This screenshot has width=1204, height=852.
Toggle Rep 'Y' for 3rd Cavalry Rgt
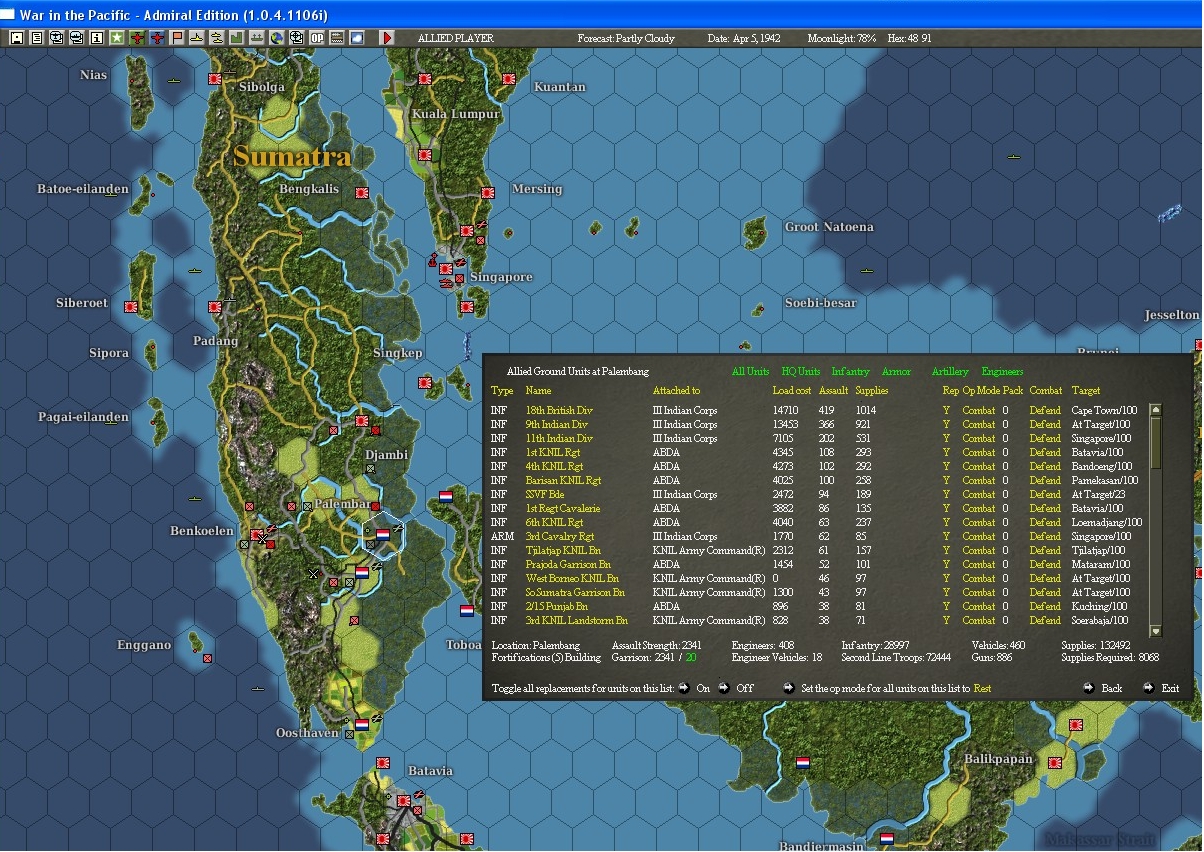(x=946, y=536)
